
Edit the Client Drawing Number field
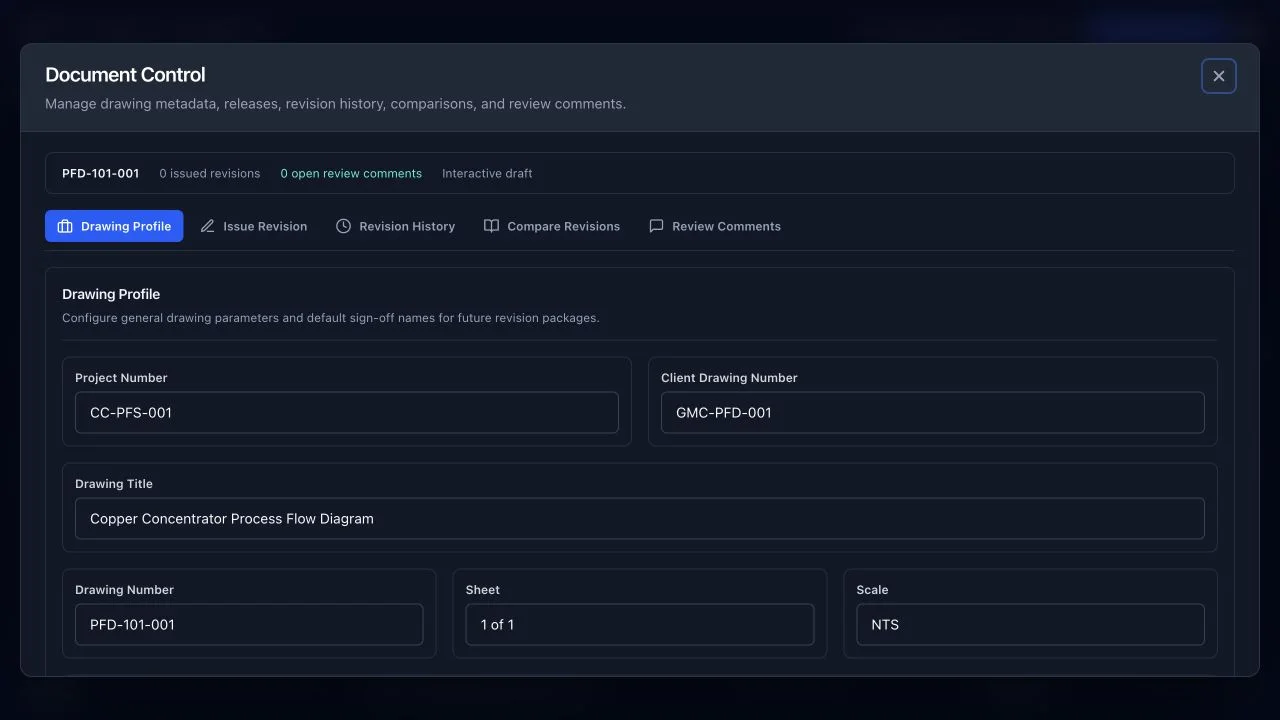(933, 412)
